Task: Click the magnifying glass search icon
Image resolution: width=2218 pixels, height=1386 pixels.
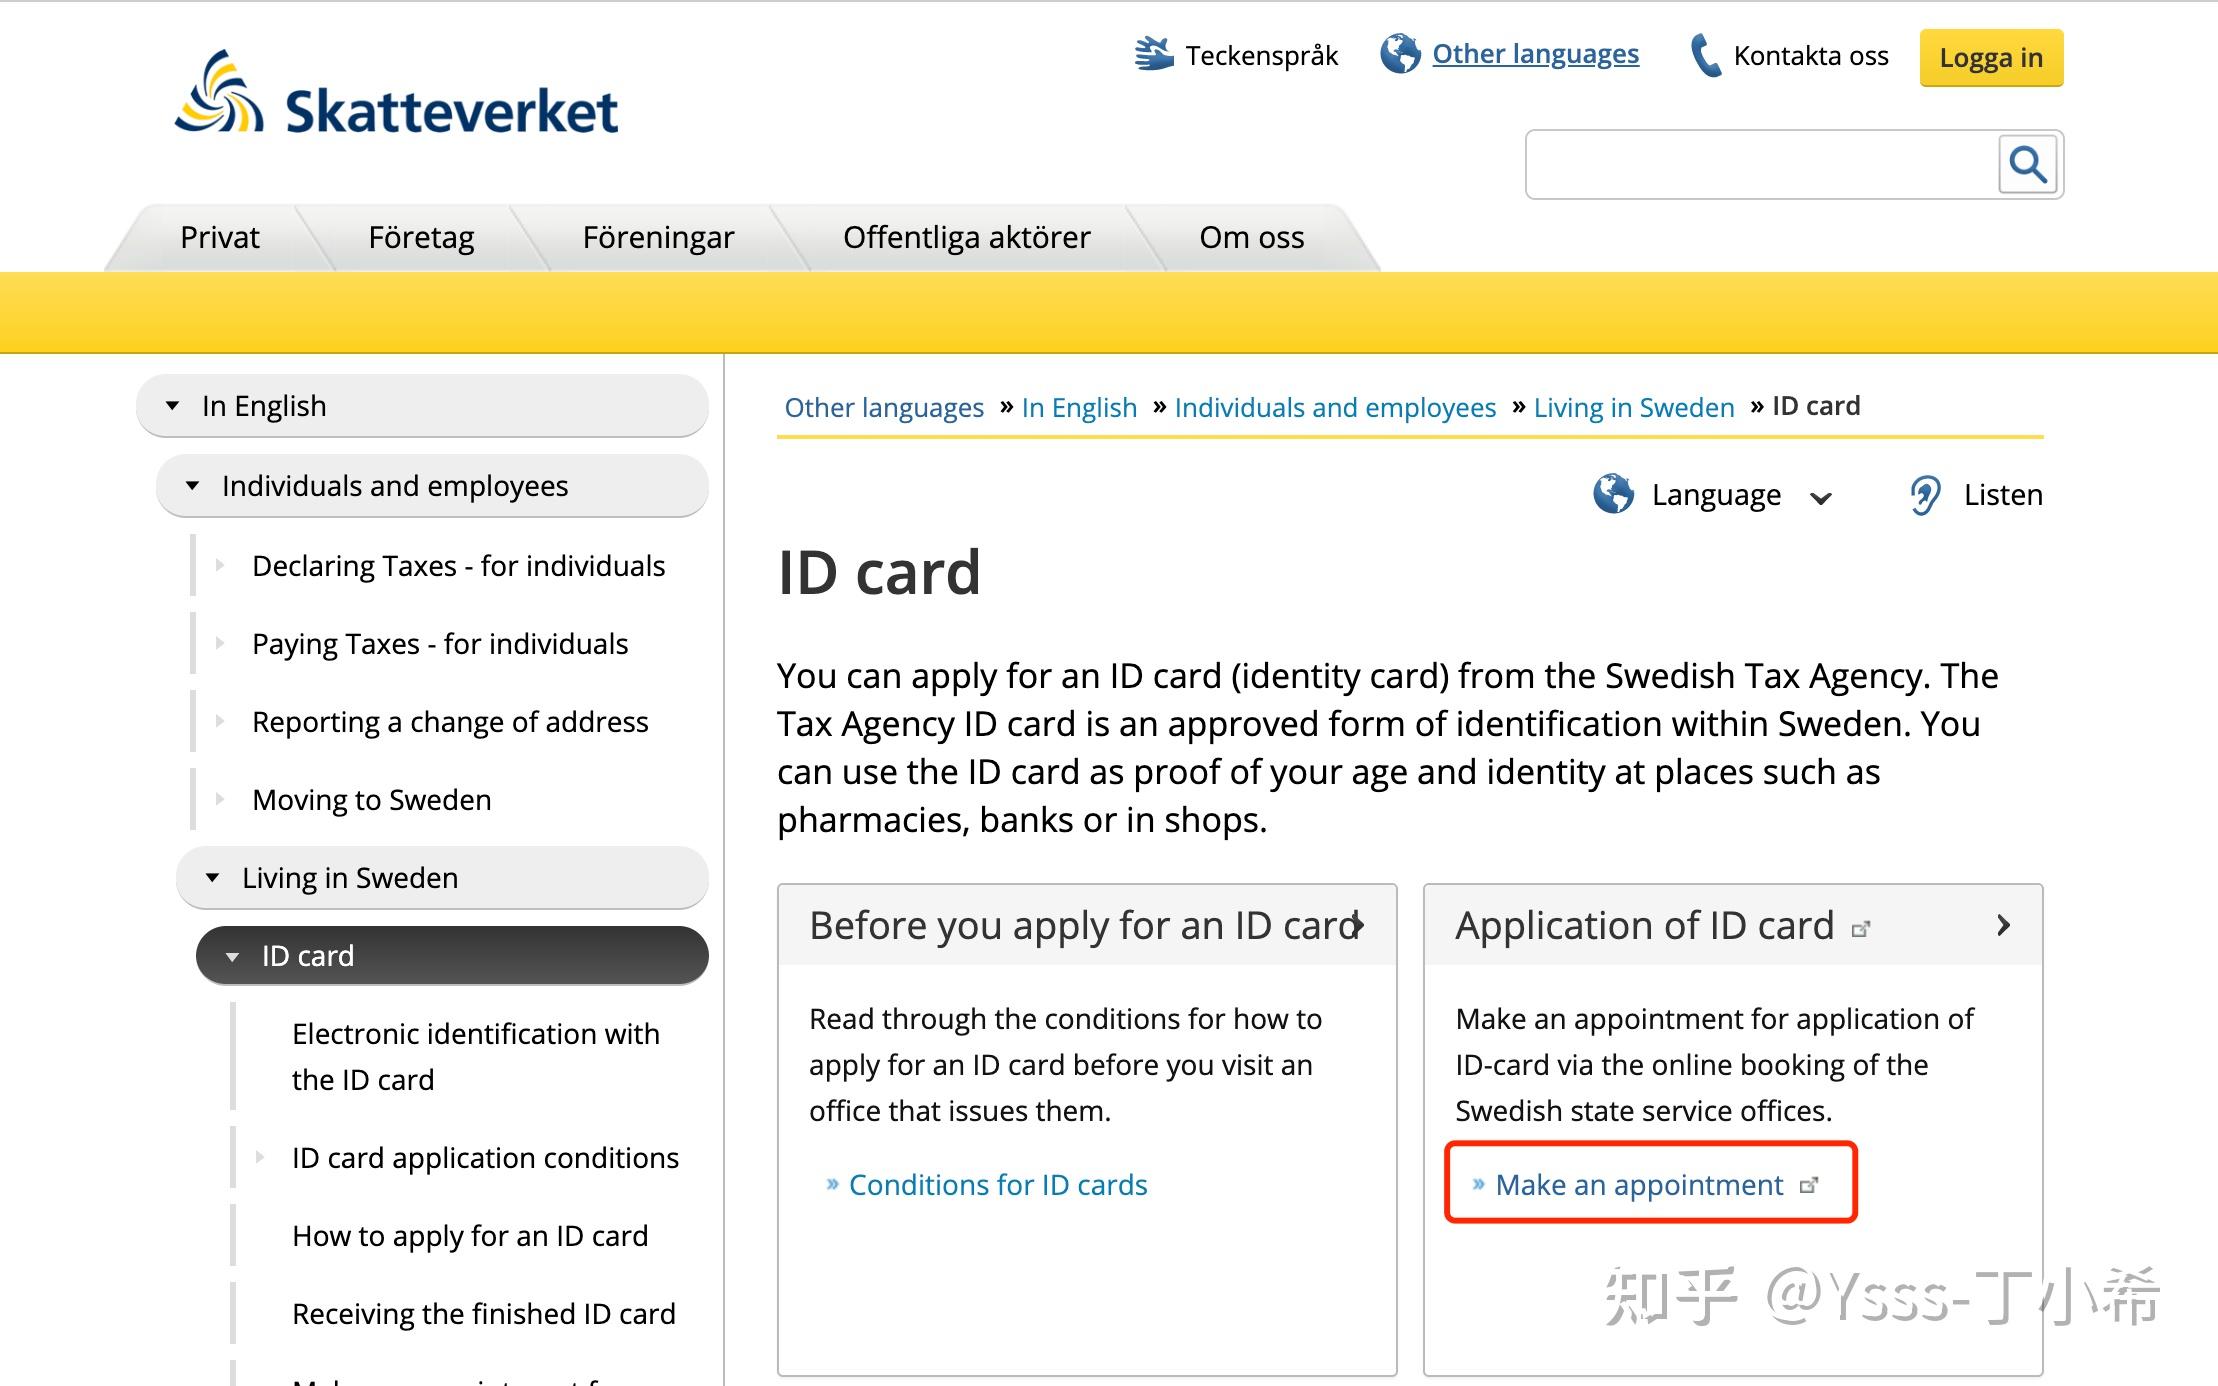Action: click(2027, 164)
